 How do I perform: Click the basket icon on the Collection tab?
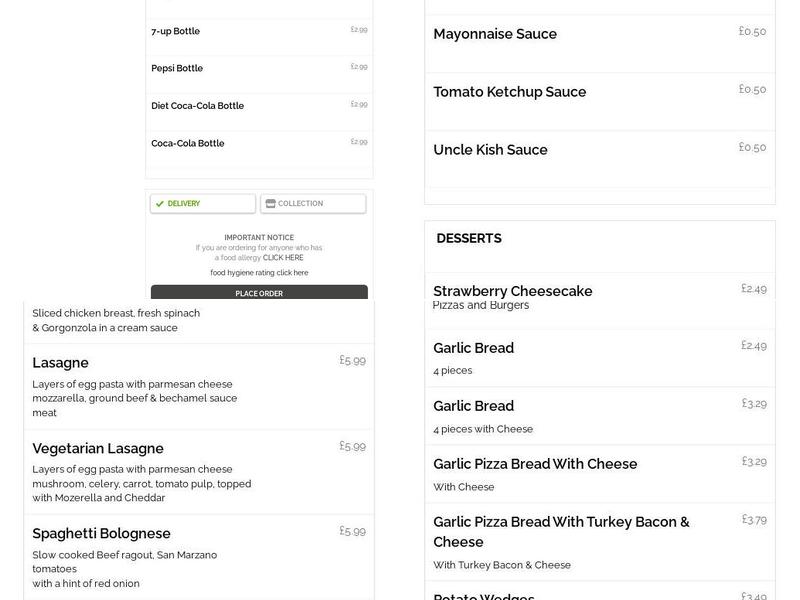coord(268,203)
